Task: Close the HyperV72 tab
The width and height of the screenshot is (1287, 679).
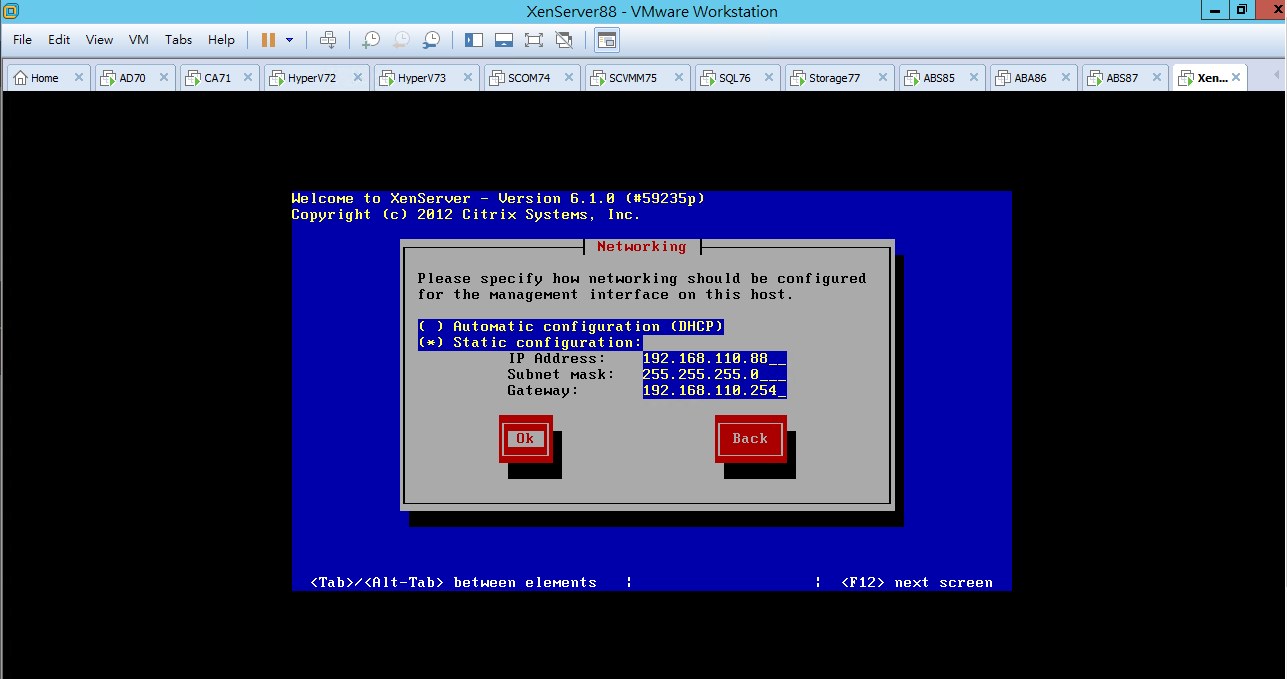Action: [x=360, y=78]
